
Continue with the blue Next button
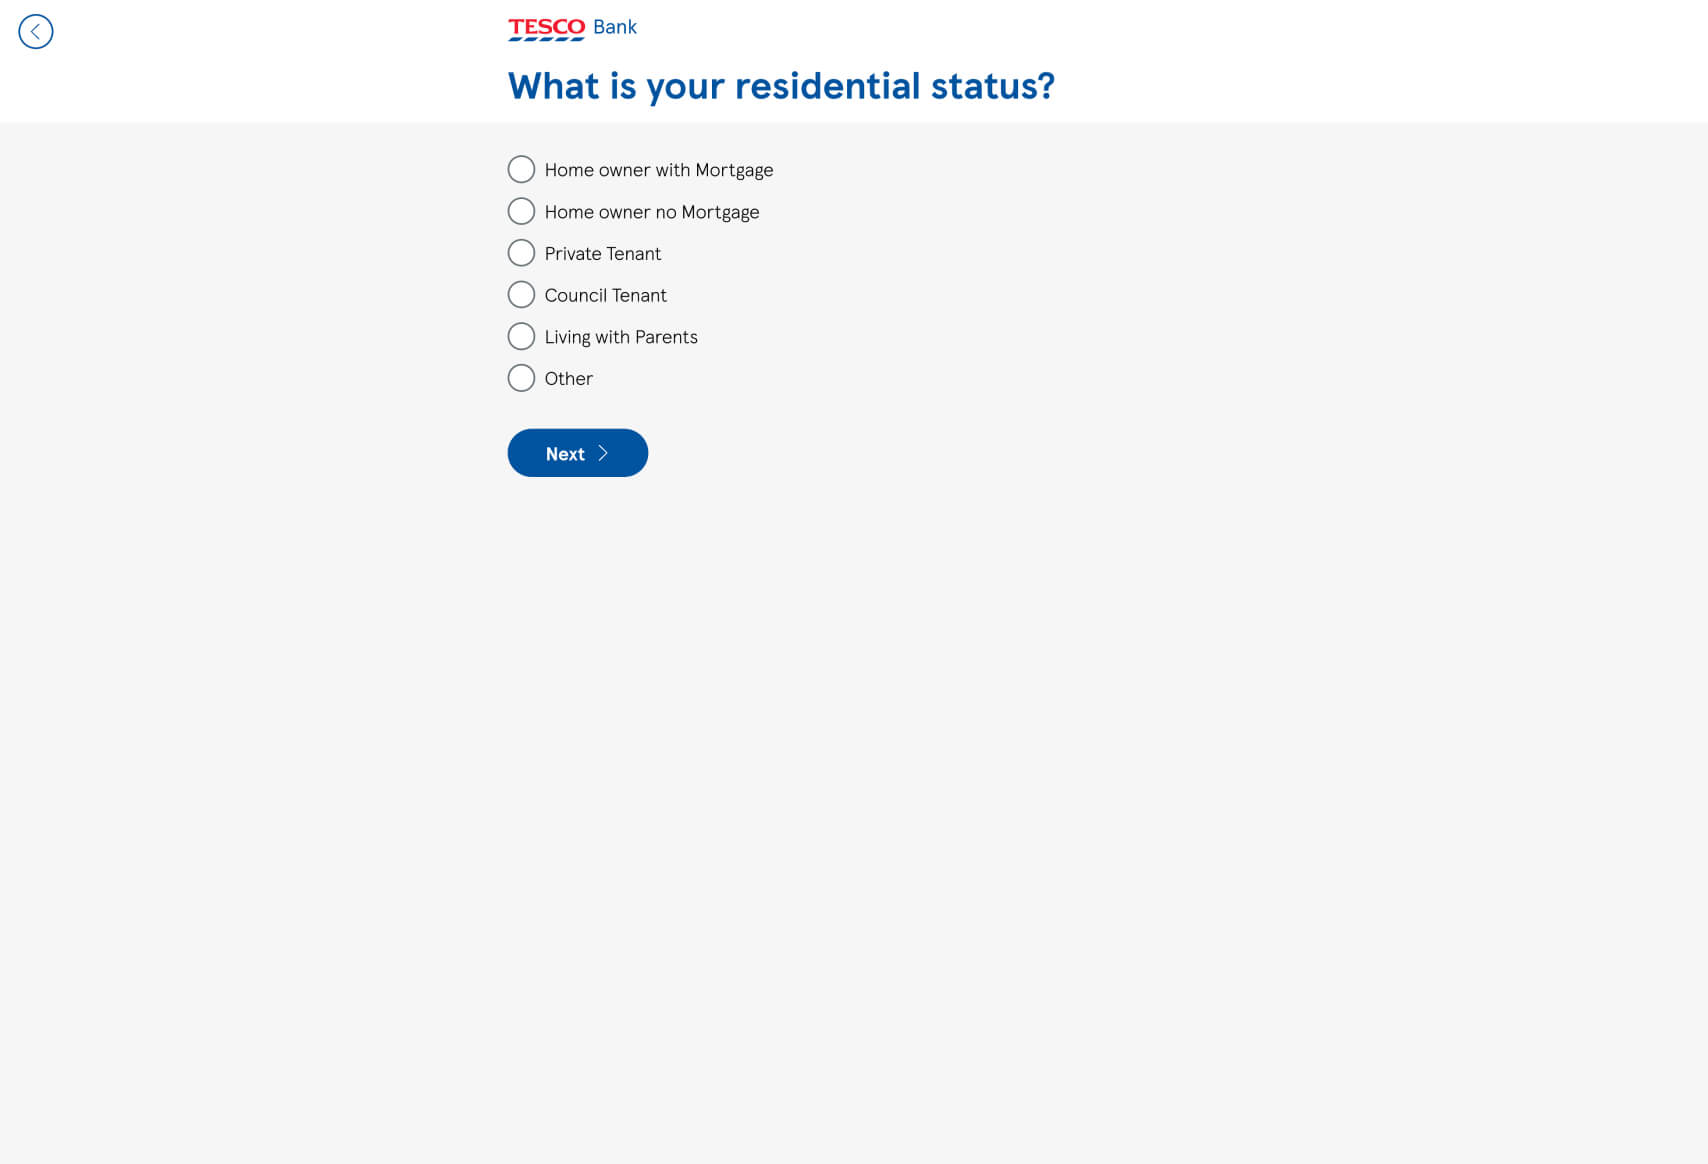point(578,453)
